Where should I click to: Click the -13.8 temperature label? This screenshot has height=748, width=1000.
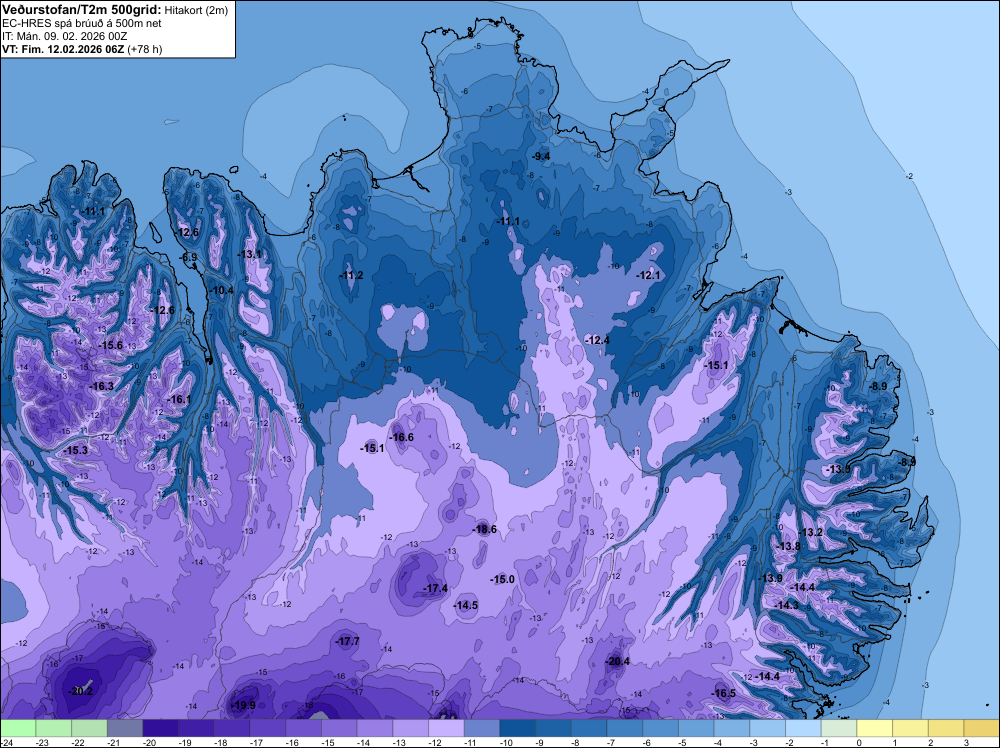click(788, 546)
